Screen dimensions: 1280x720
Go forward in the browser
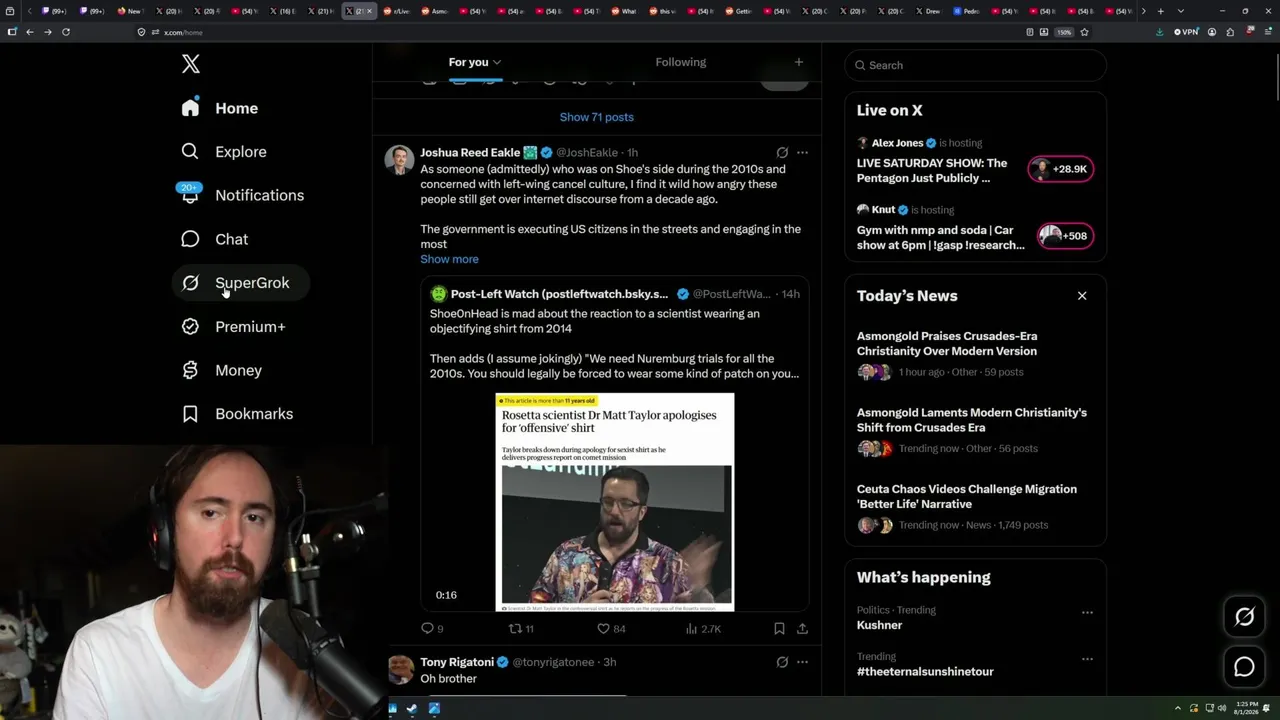click(x=47, y=32)
